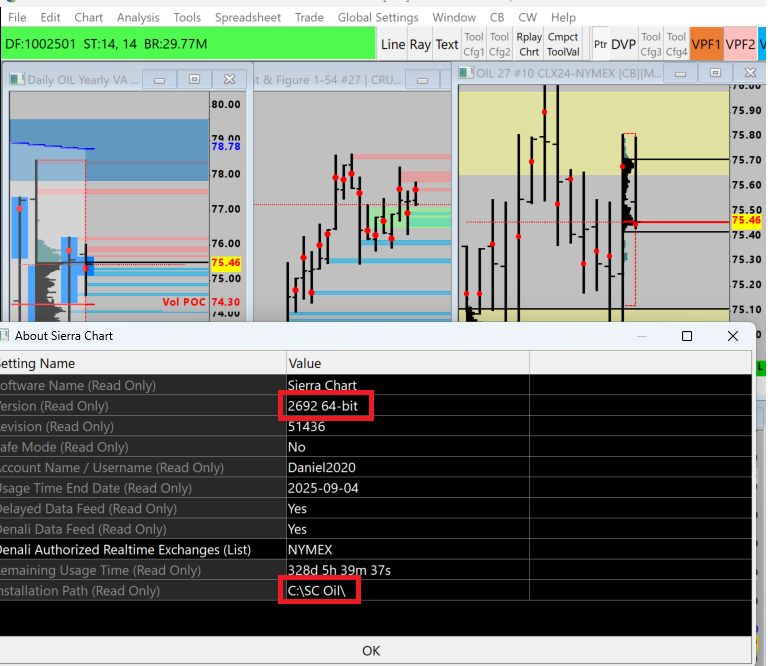The image size is (768, 666).
Task: Close the Daily OIL Yearly VA chart window
Action: [230, 79]
